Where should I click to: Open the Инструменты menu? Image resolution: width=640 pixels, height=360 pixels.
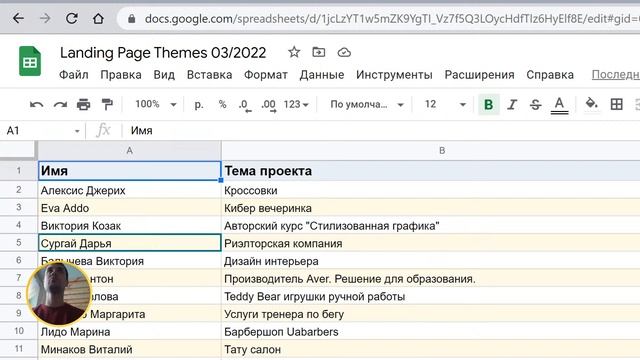click(x=394, y=75)
